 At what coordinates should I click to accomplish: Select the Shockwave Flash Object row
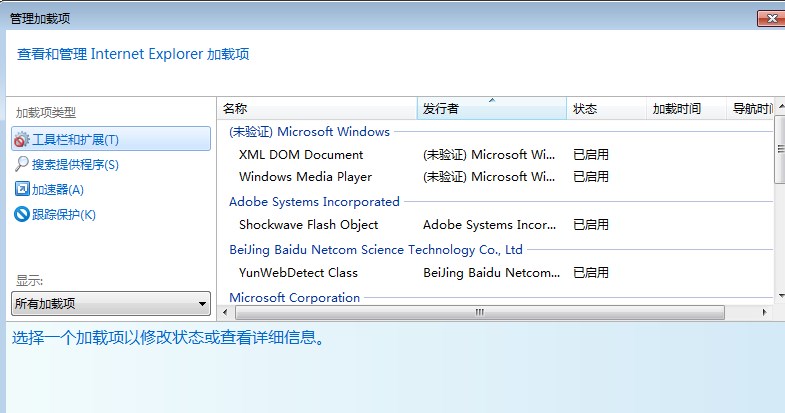coord(308,225)
